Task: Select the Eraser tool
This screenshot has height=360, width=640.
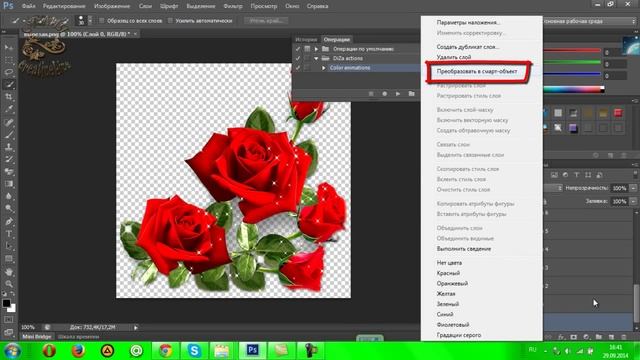Action: tap(9, 171)
